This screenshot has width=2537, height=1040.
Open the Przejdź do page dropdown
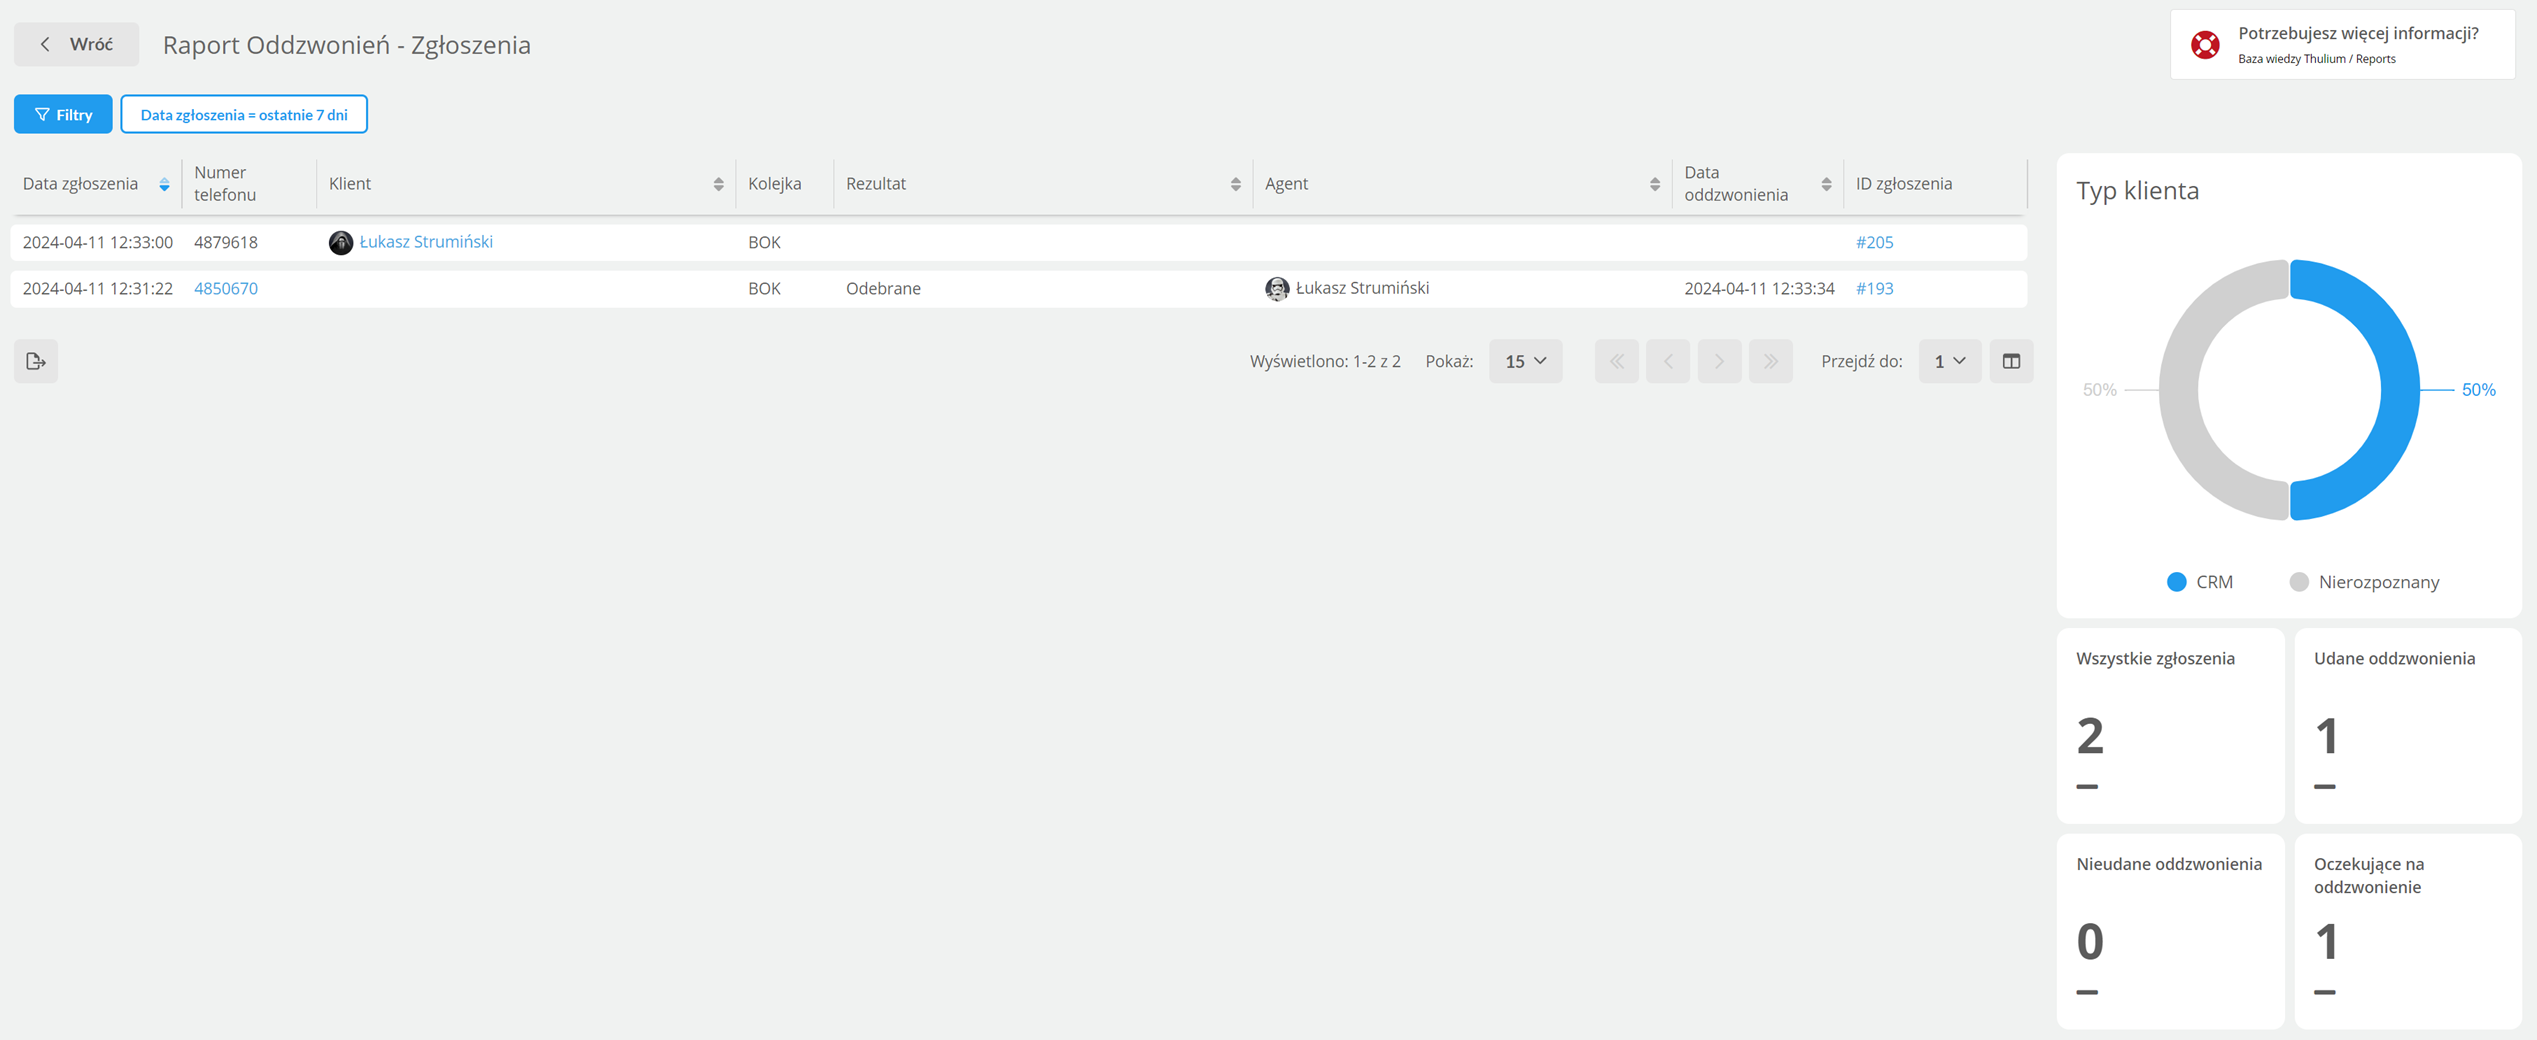[1949, 361]
